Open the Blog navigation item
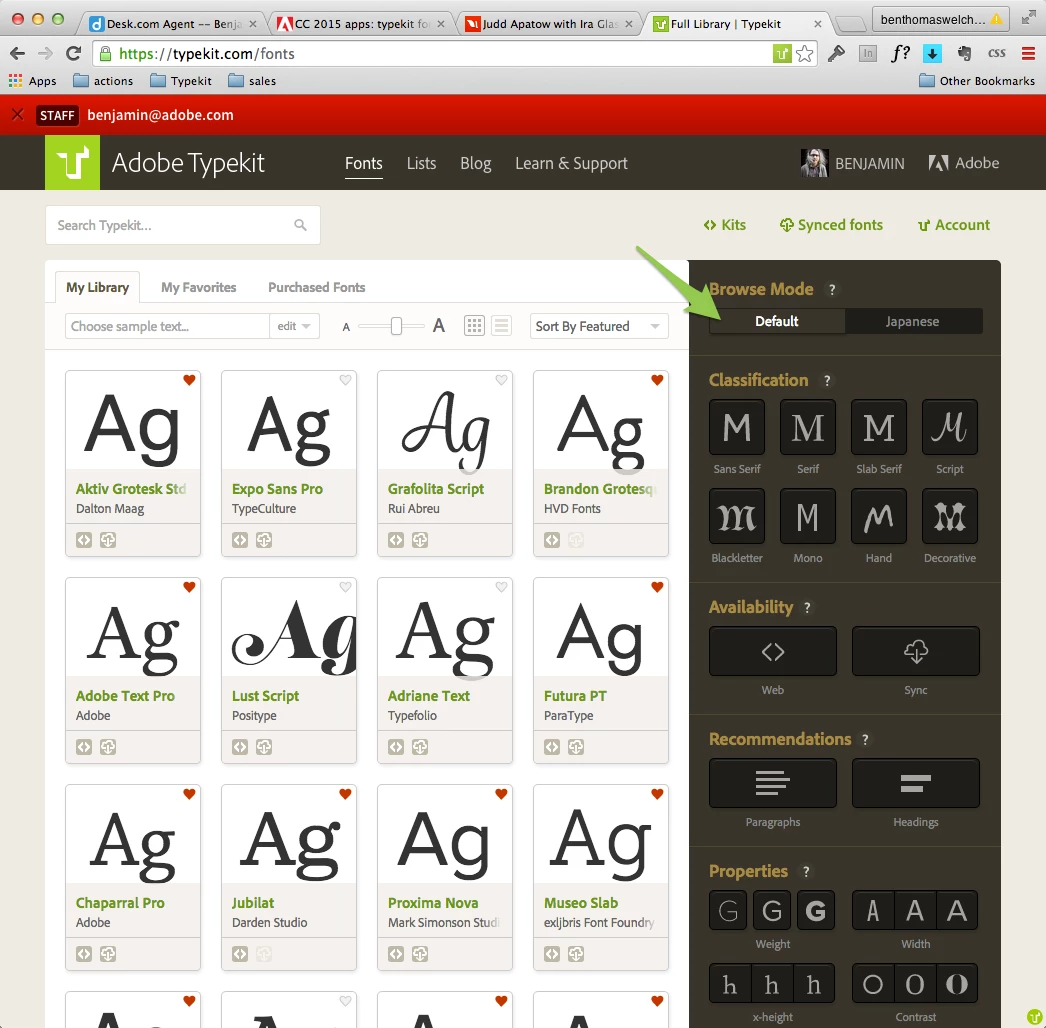 coord(476,163)
